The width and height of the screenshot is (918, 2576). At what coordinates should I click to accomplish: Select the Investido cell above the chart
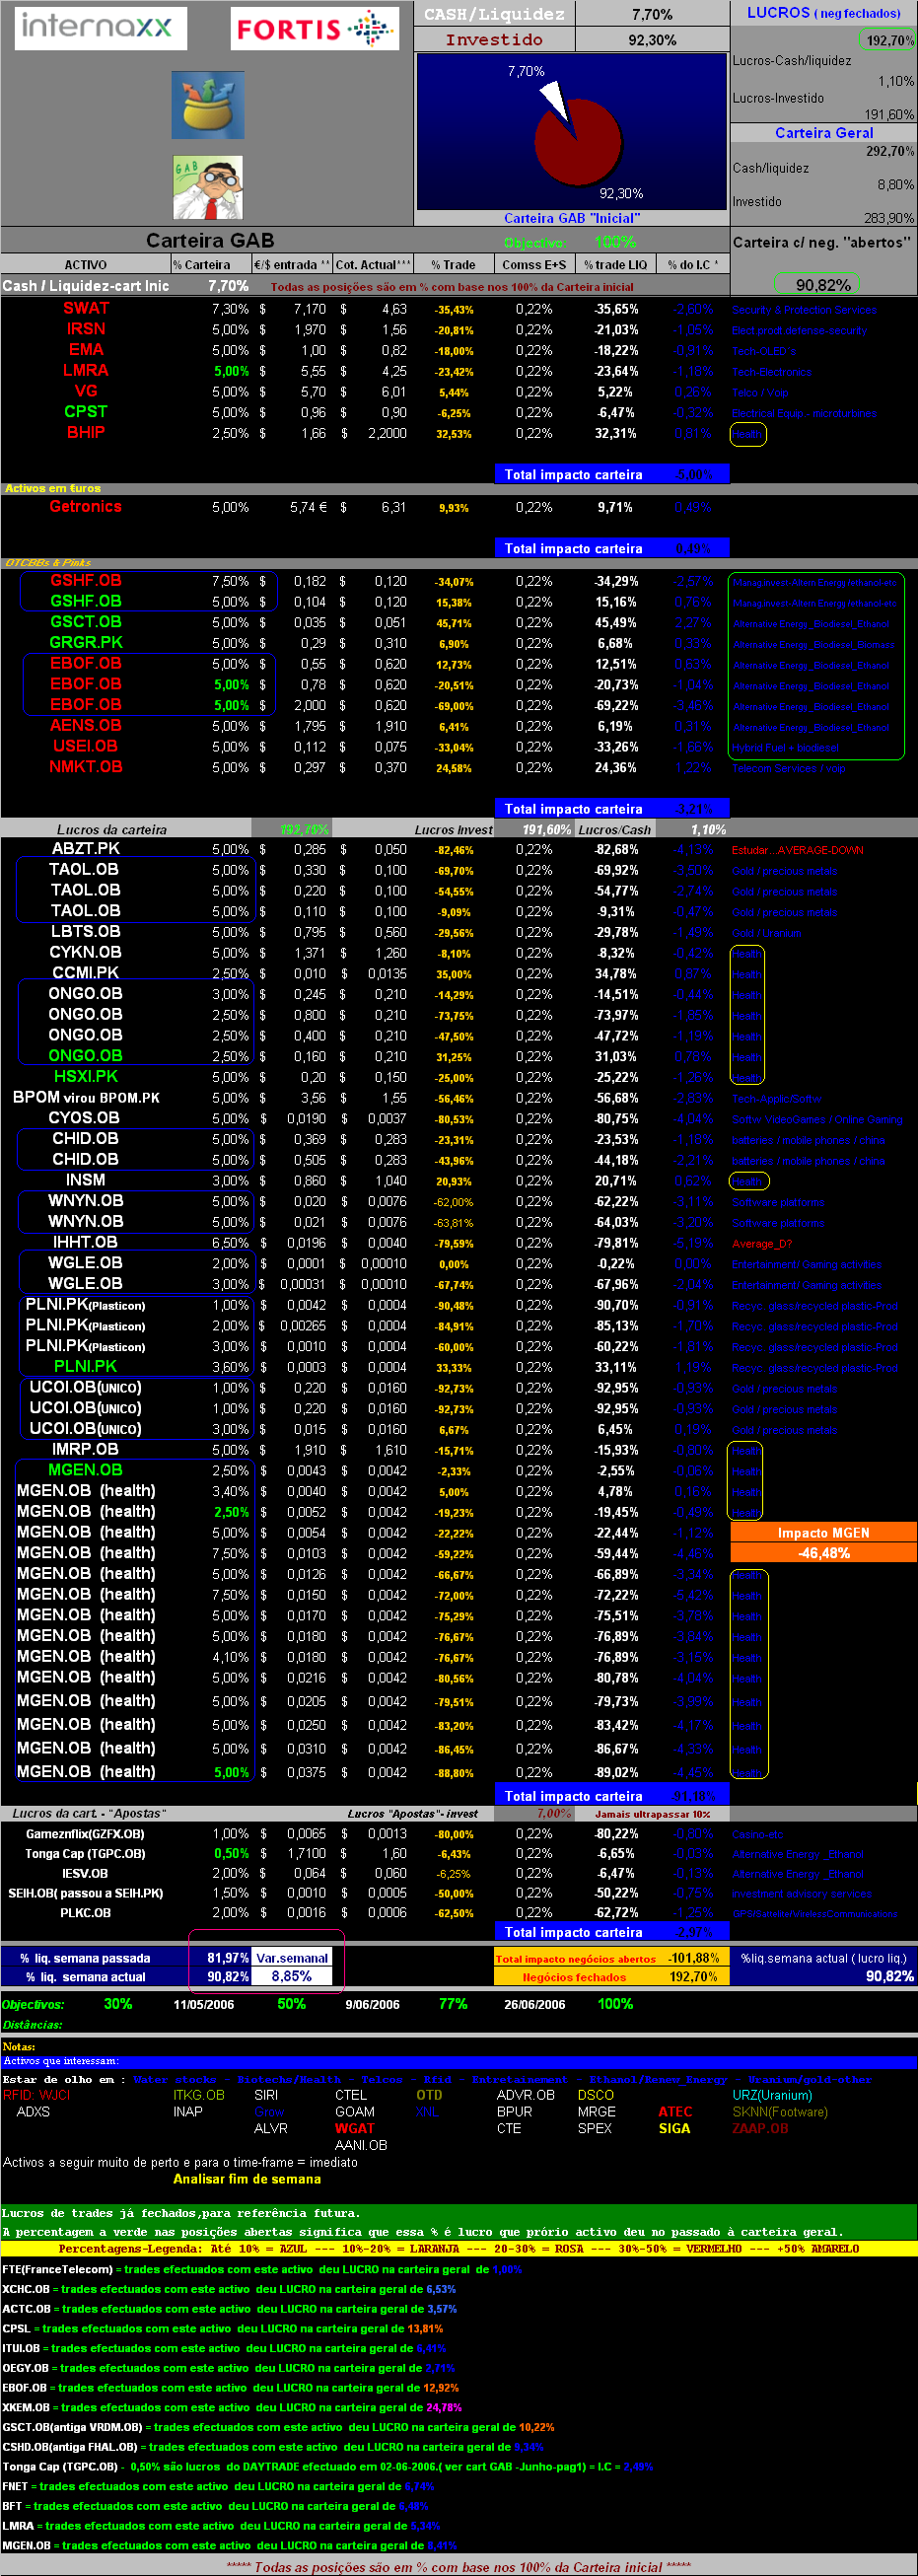click(x=494, y=40)
